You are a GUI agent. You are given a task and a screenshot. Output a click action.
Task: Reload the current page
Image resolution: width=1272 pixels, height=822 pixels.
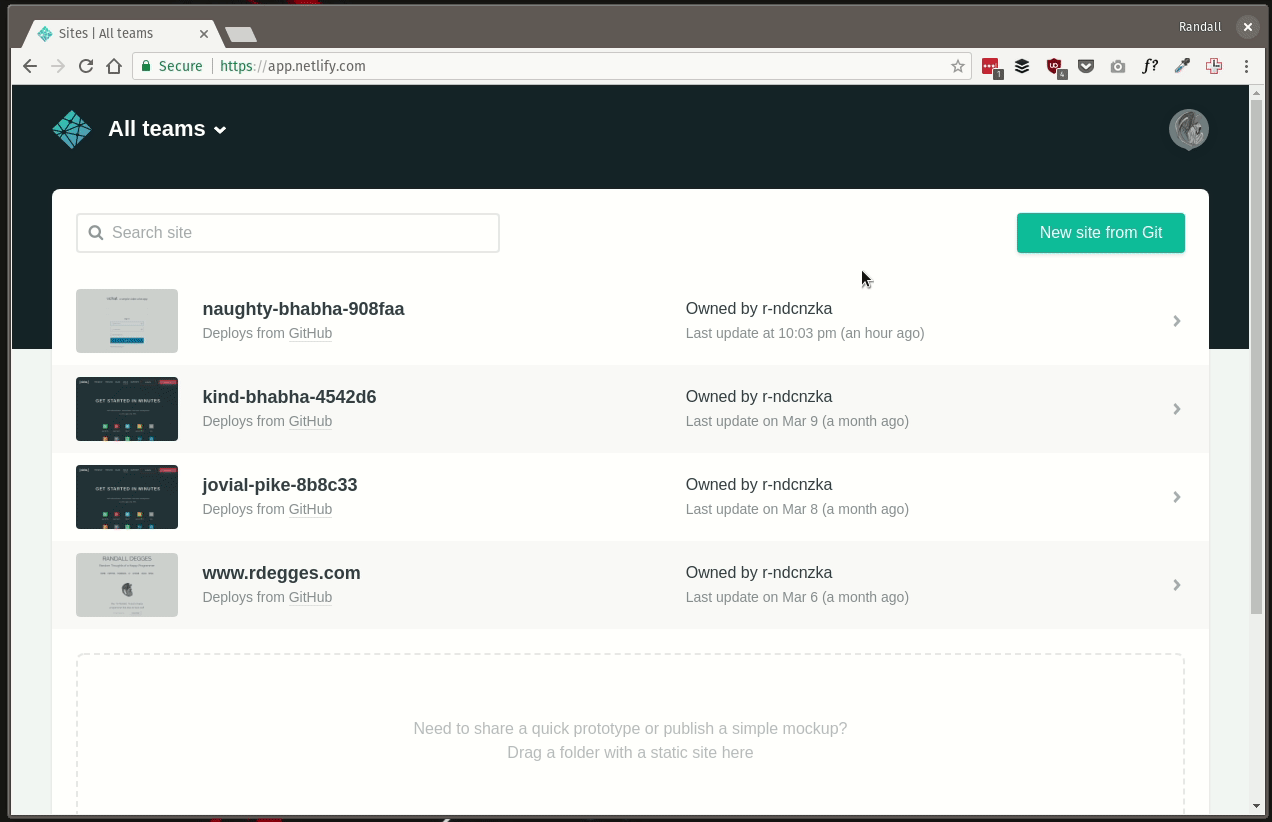pyautogui.click(x=86, y=66)
